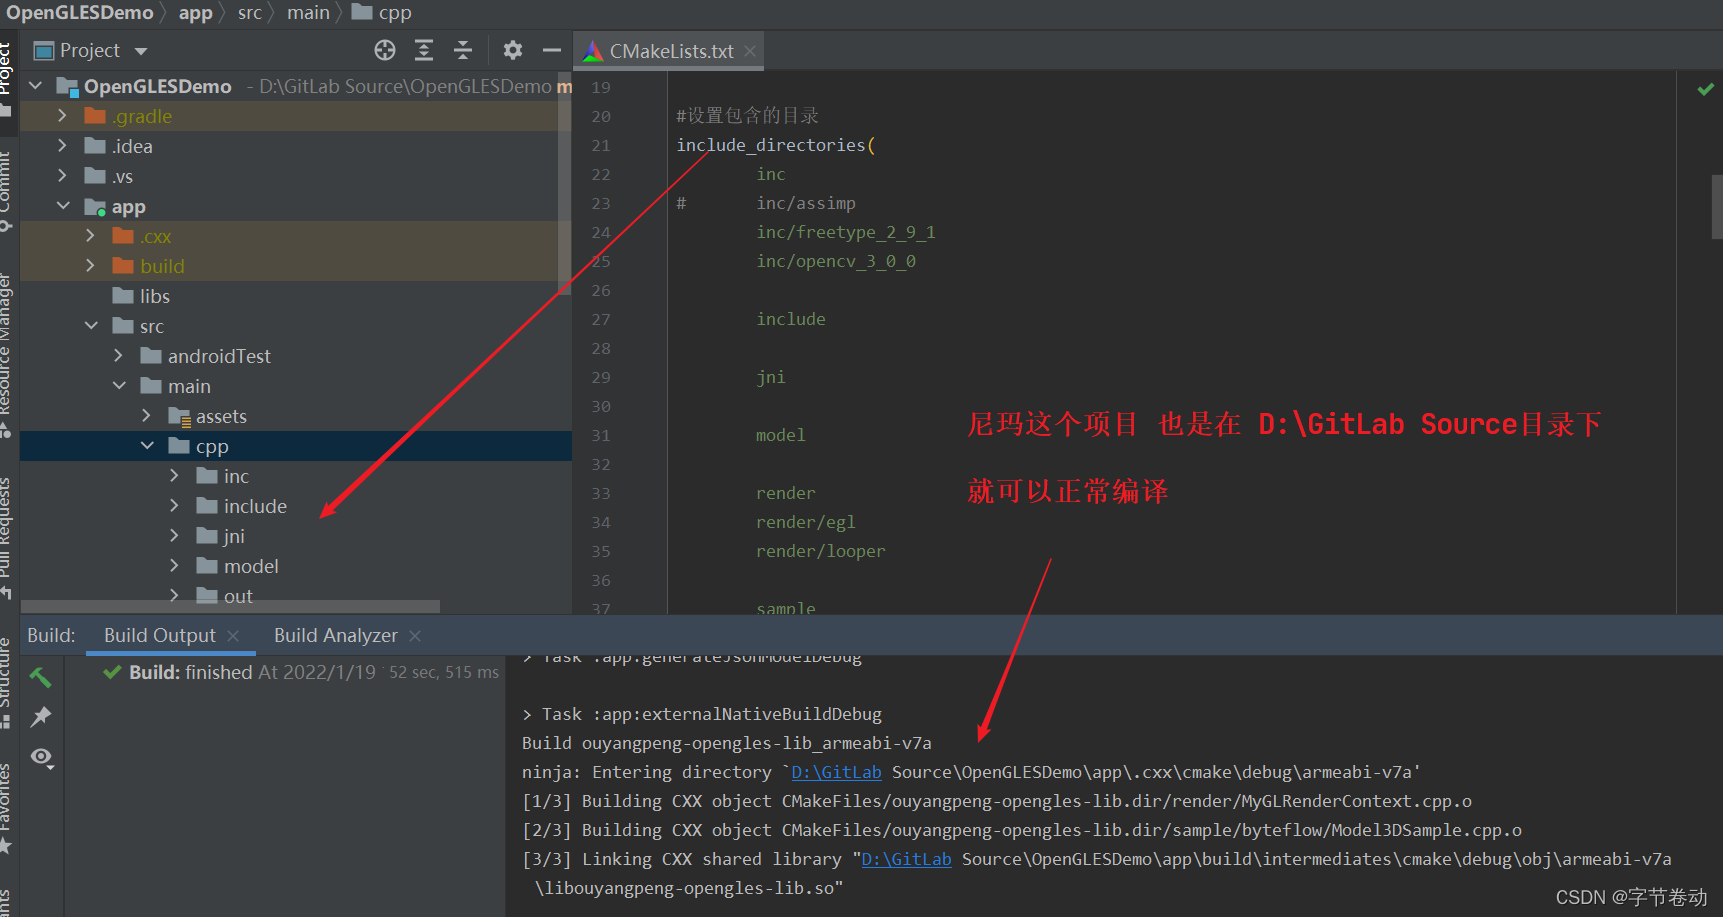Expand the .idea folder

63,146
